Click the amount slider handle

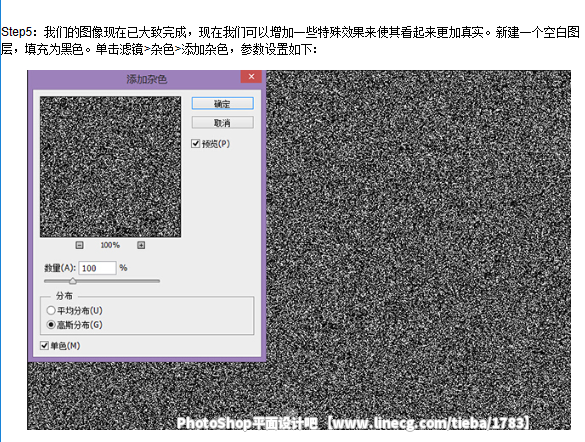(73, 281)
